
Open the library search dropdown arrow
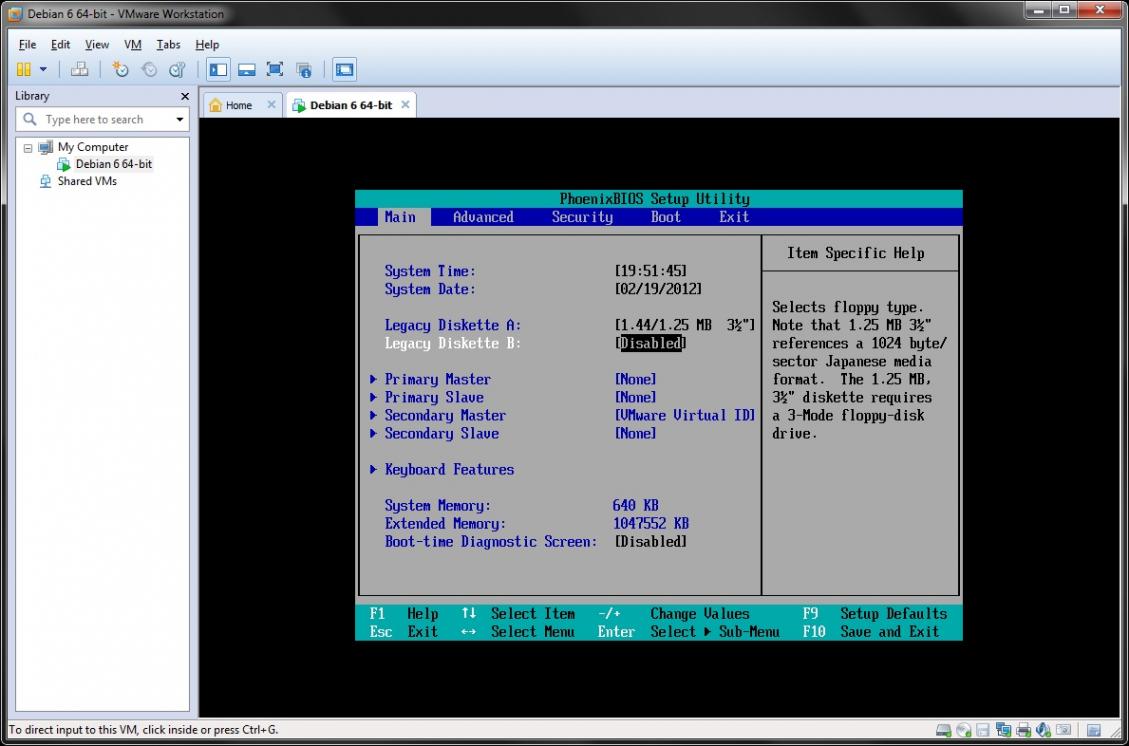point(180,120)
